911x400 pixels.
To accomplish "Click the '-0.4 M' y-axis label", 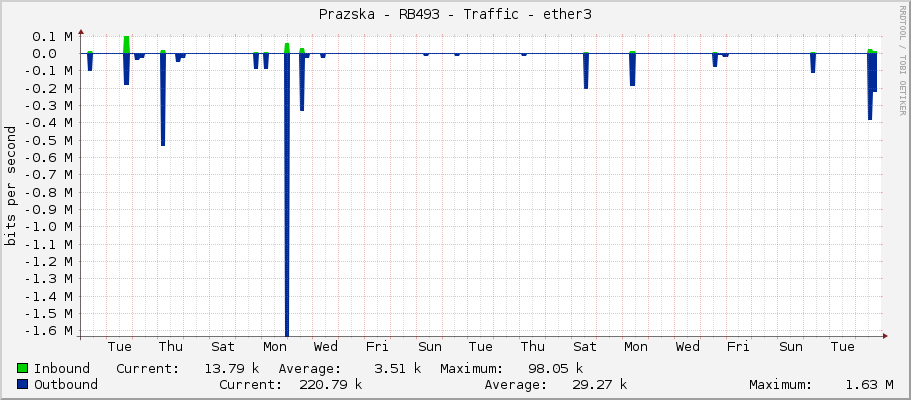I will coord(48,123).
